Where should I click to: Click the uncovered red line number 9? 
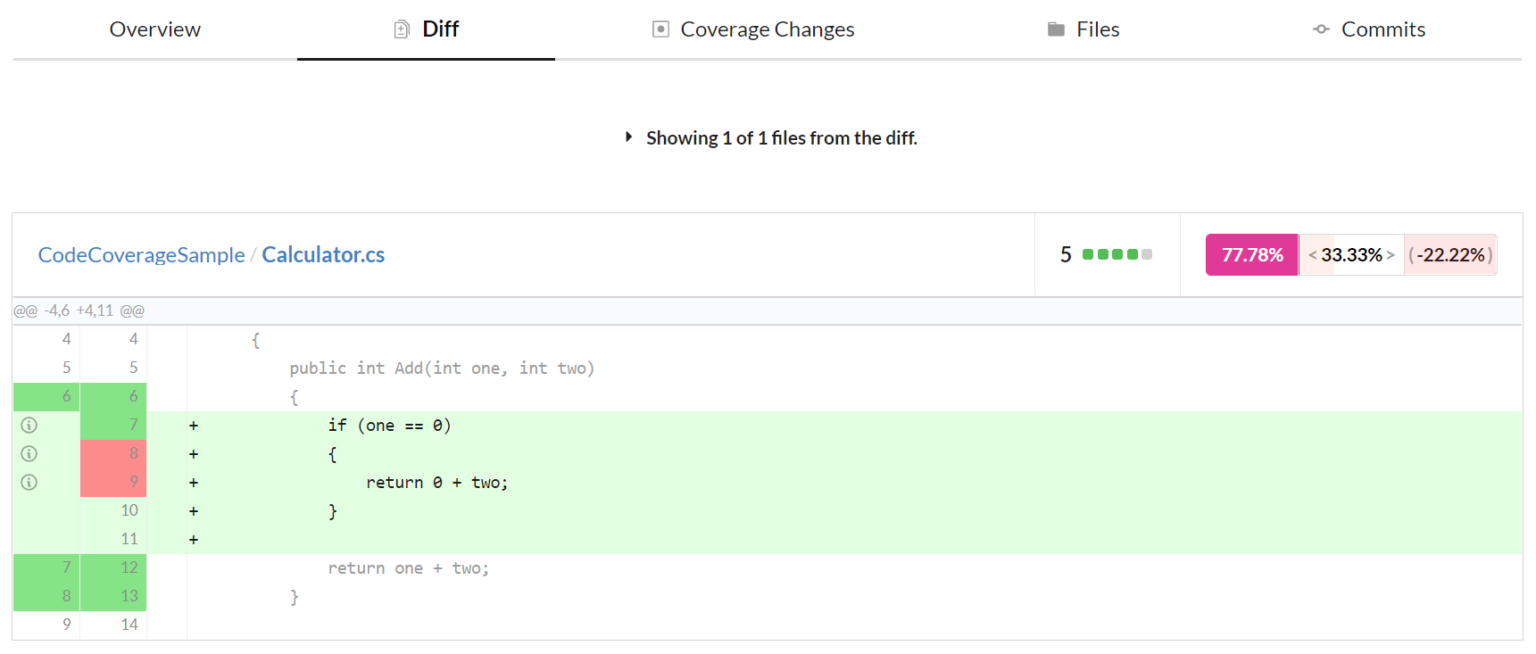point(113,483)
